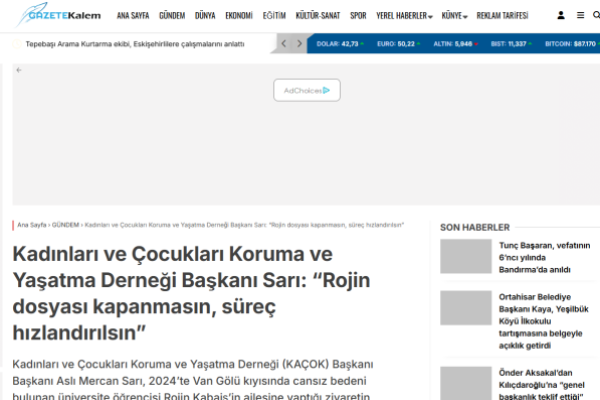600x400 pixels.
Task: Open the DÜNYA section
Action: tap(205, 16)
